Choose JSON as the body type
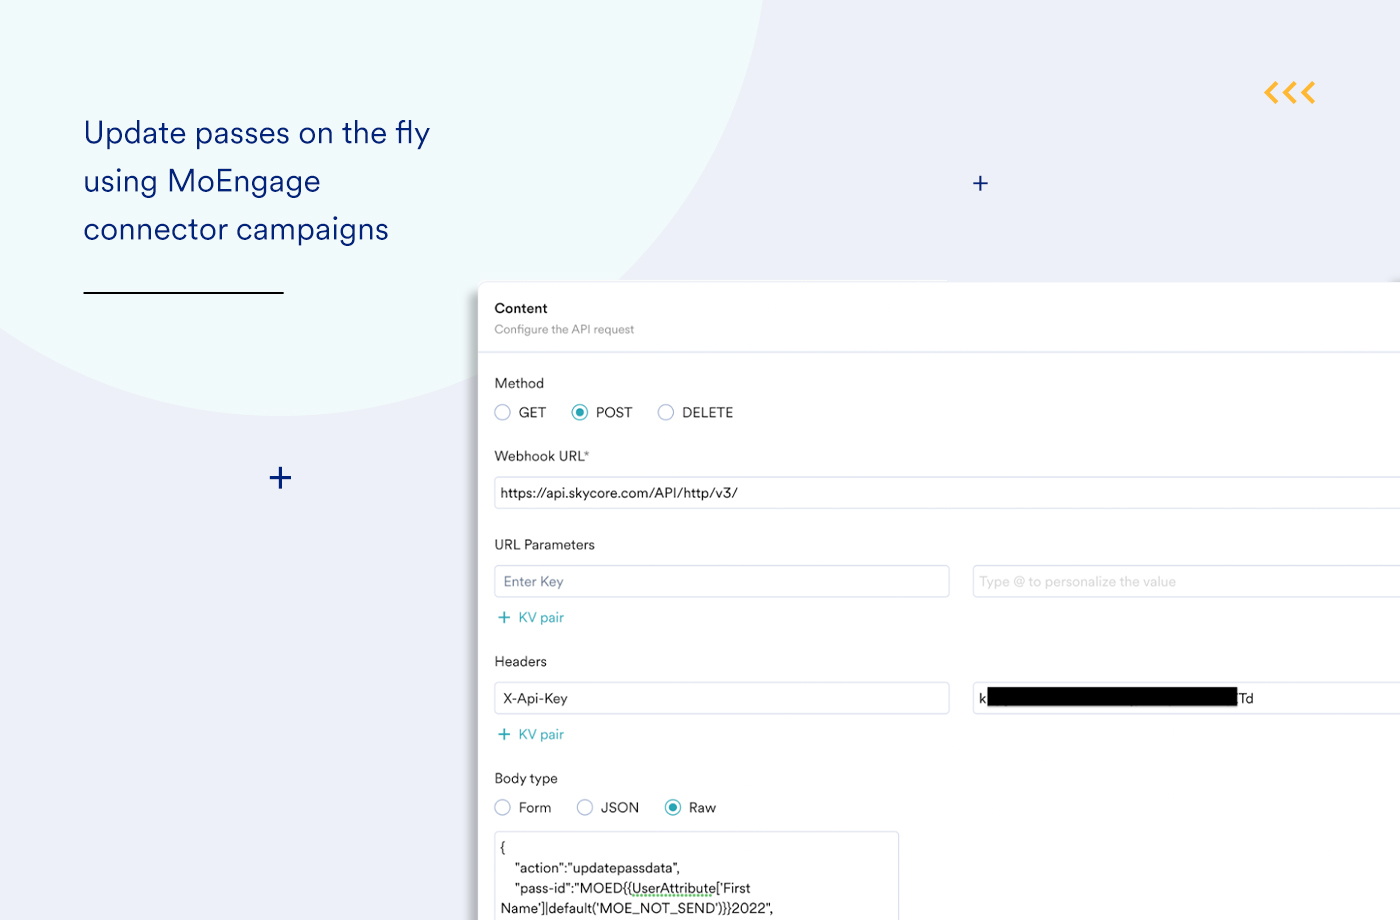The height and width of the screenshot is (920, 1400). pyautogui.click(x=584, y=807)
